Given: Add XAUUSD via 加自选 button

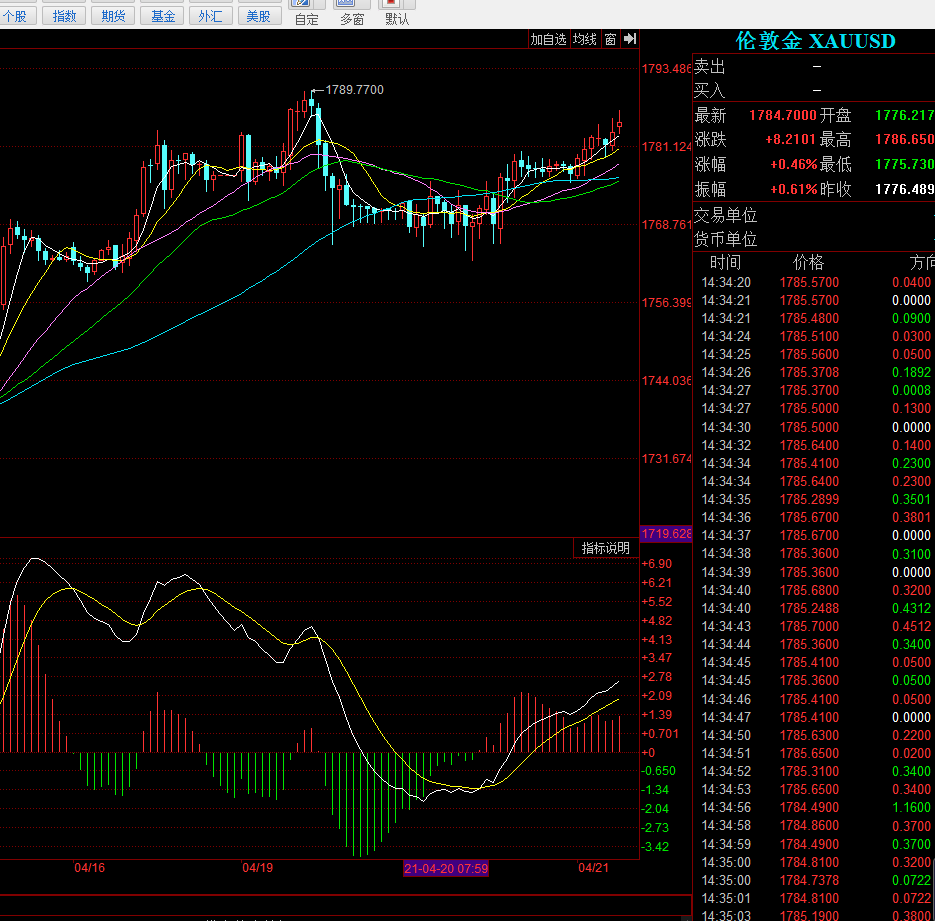Looking at the screenshot, I should tap(549, 39).
